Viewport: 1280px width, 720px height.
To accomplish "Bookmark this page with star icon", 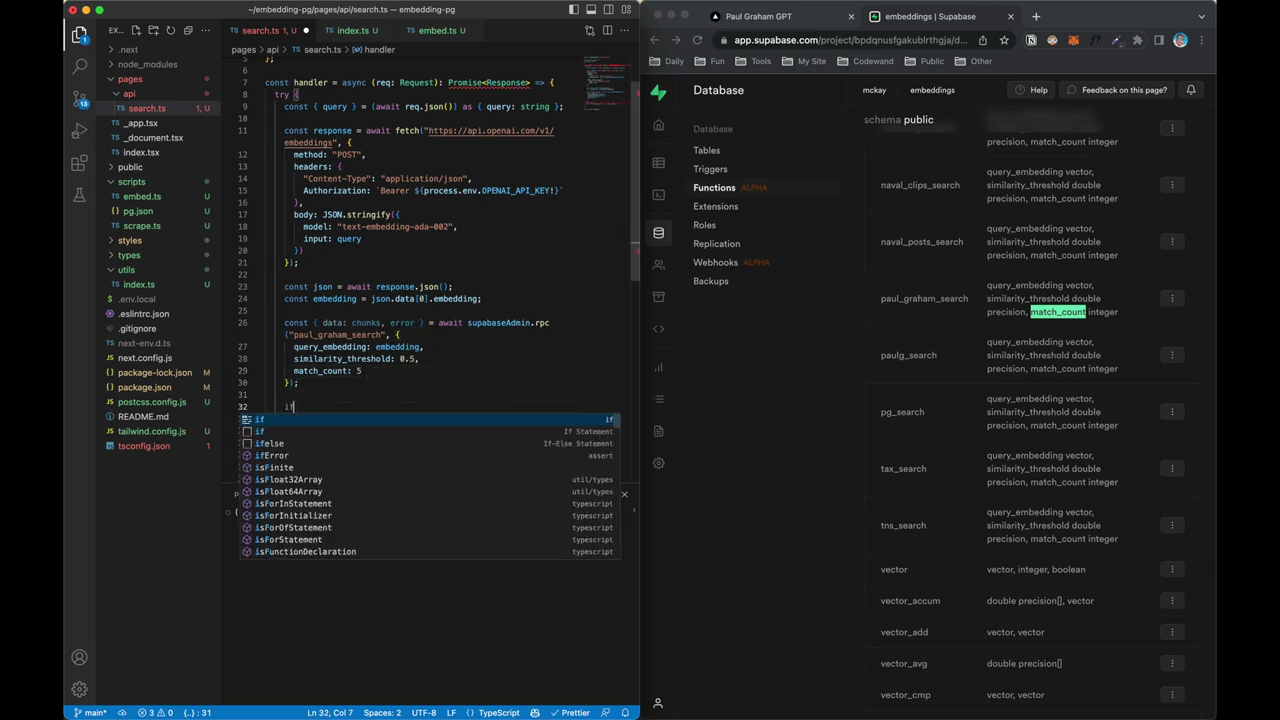I will click(1004, 40).
